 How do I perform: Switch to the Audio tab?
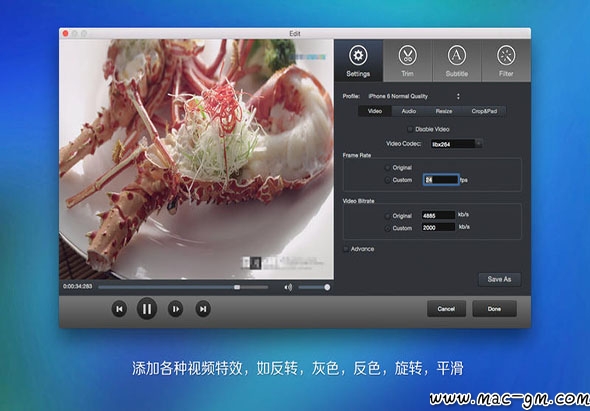[x=409, y=111]
